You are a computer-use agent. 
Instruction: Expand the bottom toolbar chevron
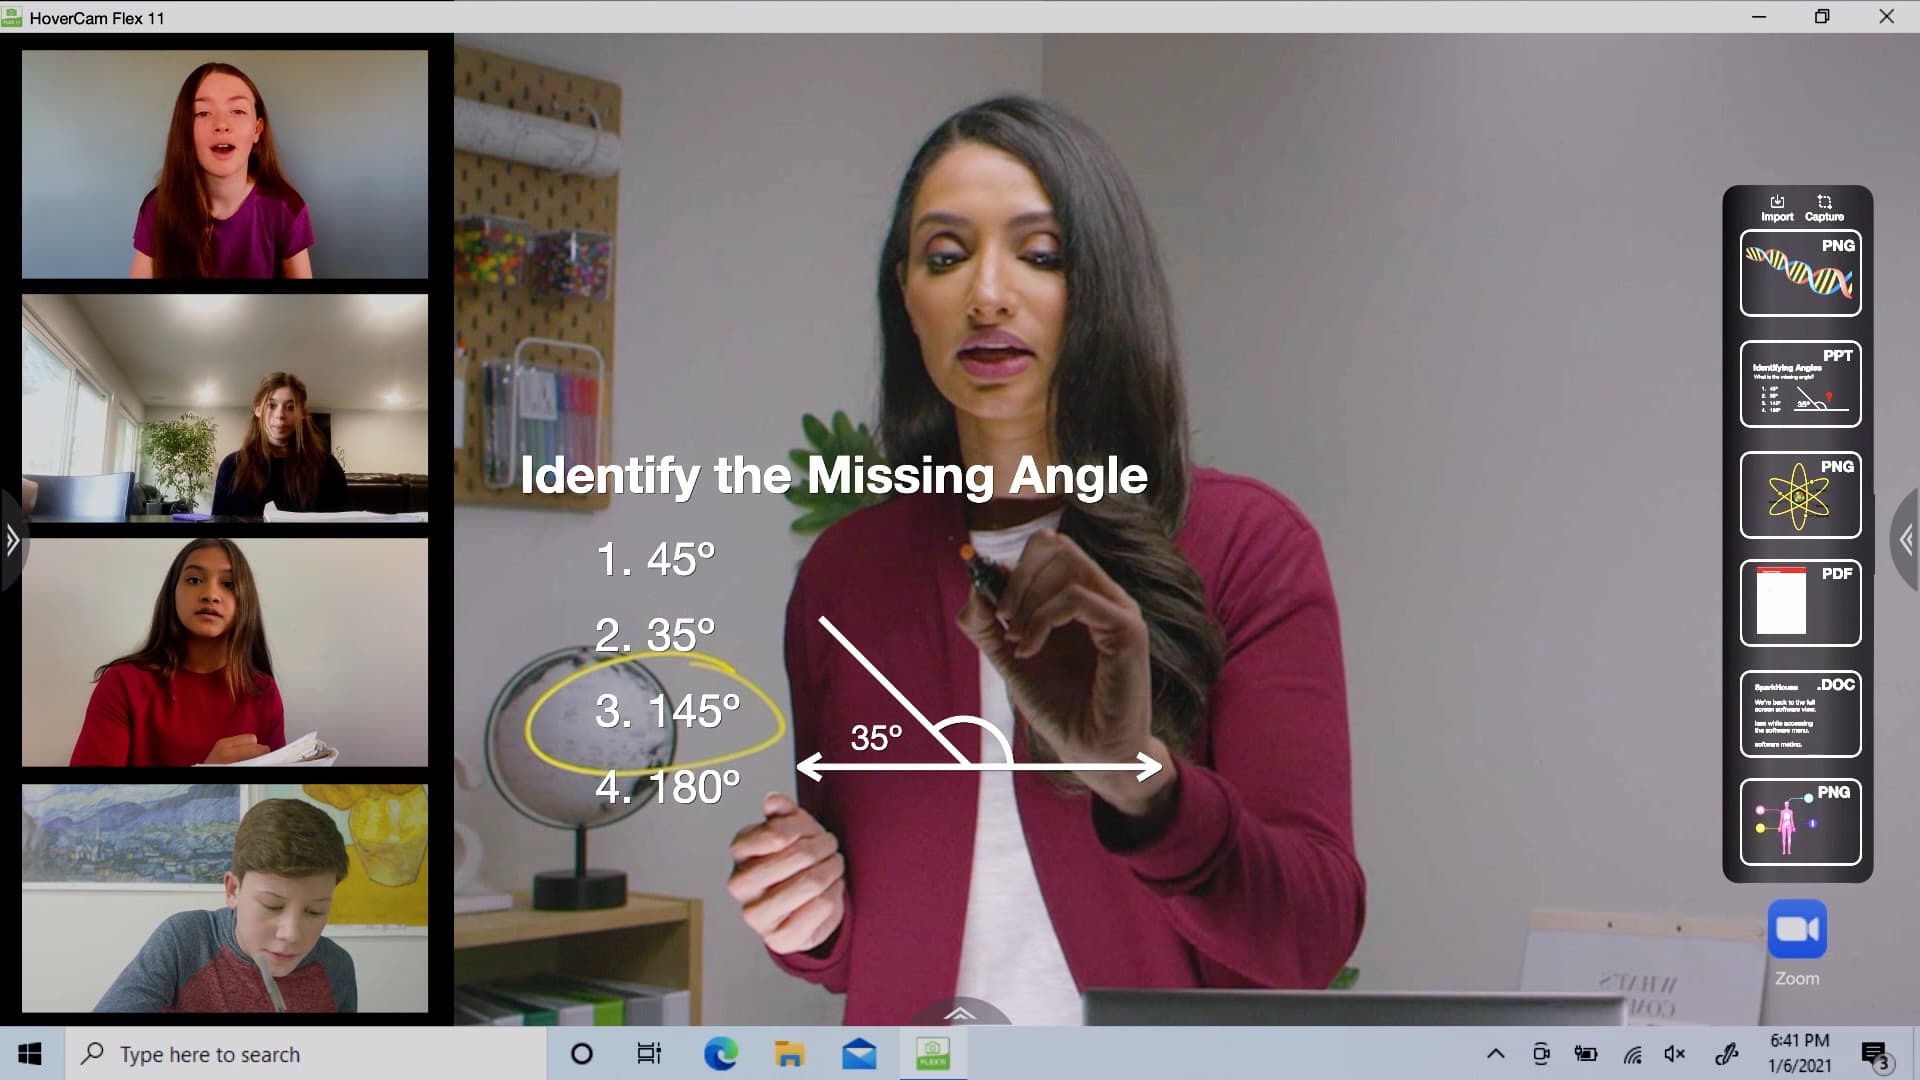click(x=960, y=1013)
